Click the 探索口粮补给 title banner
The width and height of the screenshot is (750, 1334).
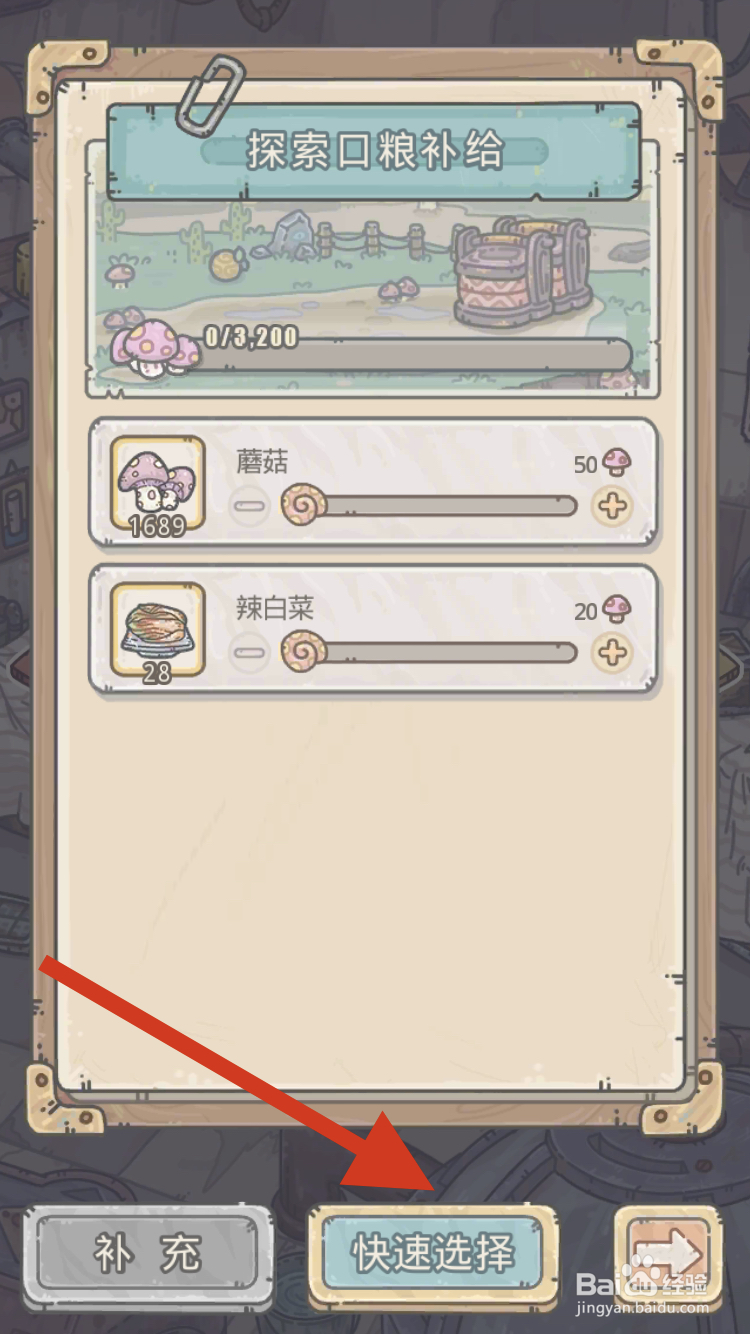pos(374,151)
